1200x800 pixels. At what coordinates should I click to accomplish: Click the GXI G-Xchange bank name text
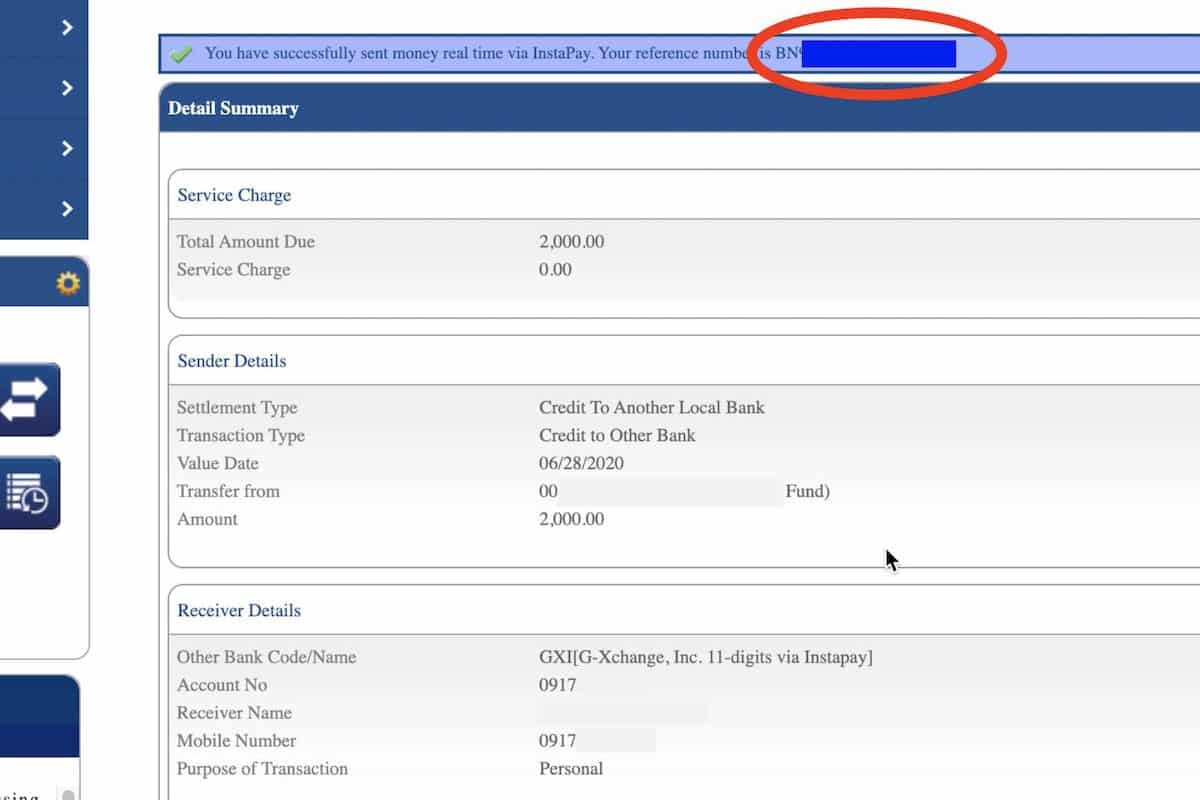click(705, 657)
